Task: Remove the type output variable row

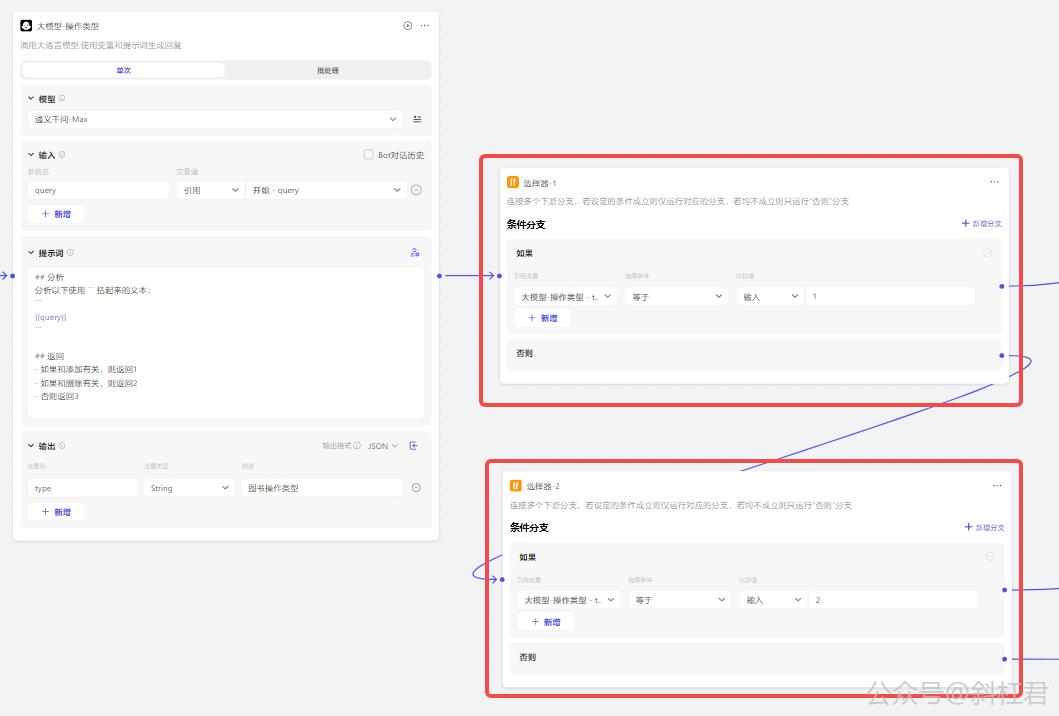Action: (x=416, y=488)
